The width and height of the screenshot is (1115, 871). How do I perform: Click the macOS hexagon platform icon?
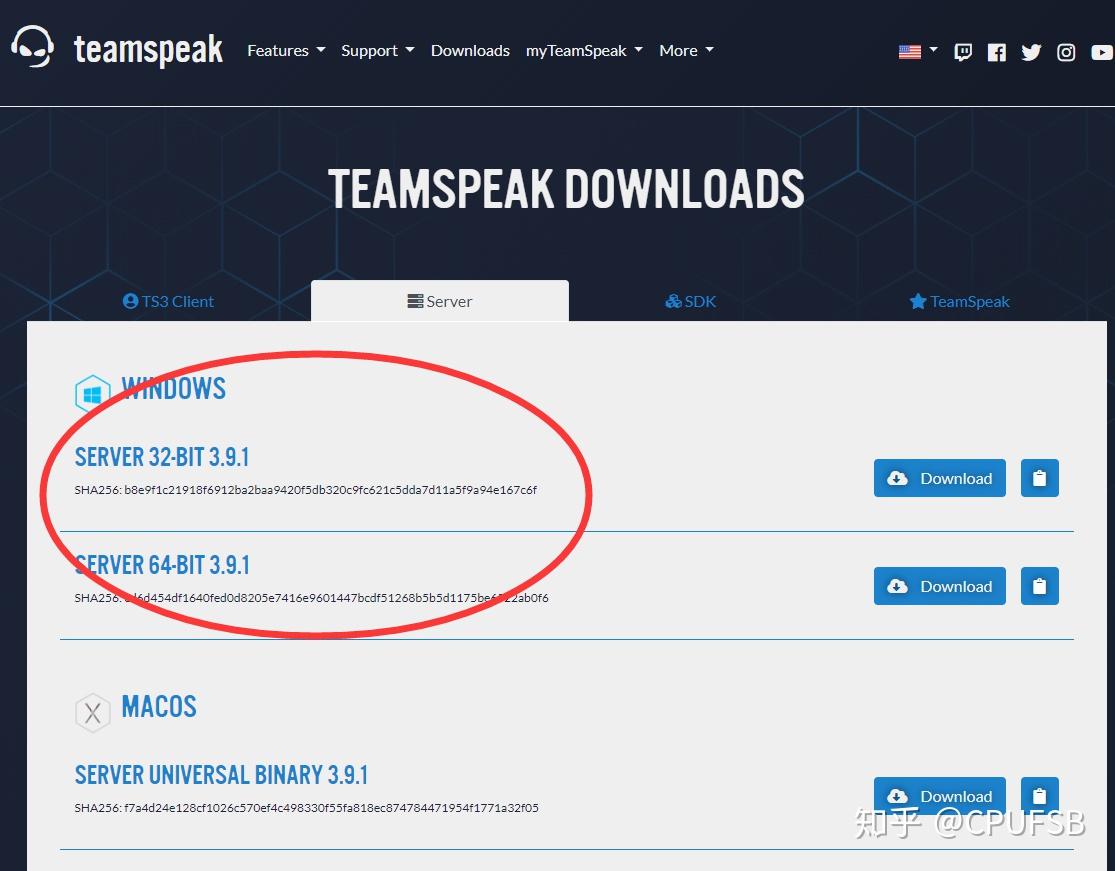tap(92, 712)
